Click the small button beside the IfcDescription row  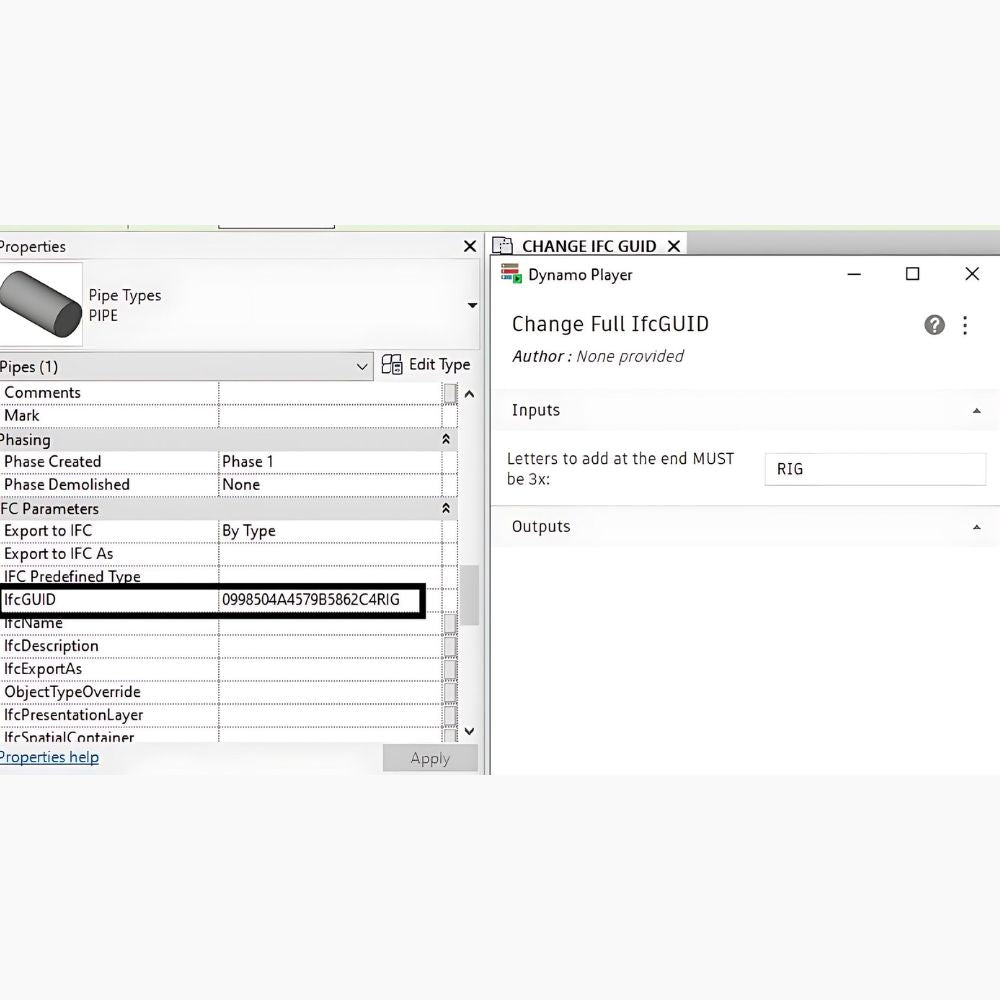(450, 646)
